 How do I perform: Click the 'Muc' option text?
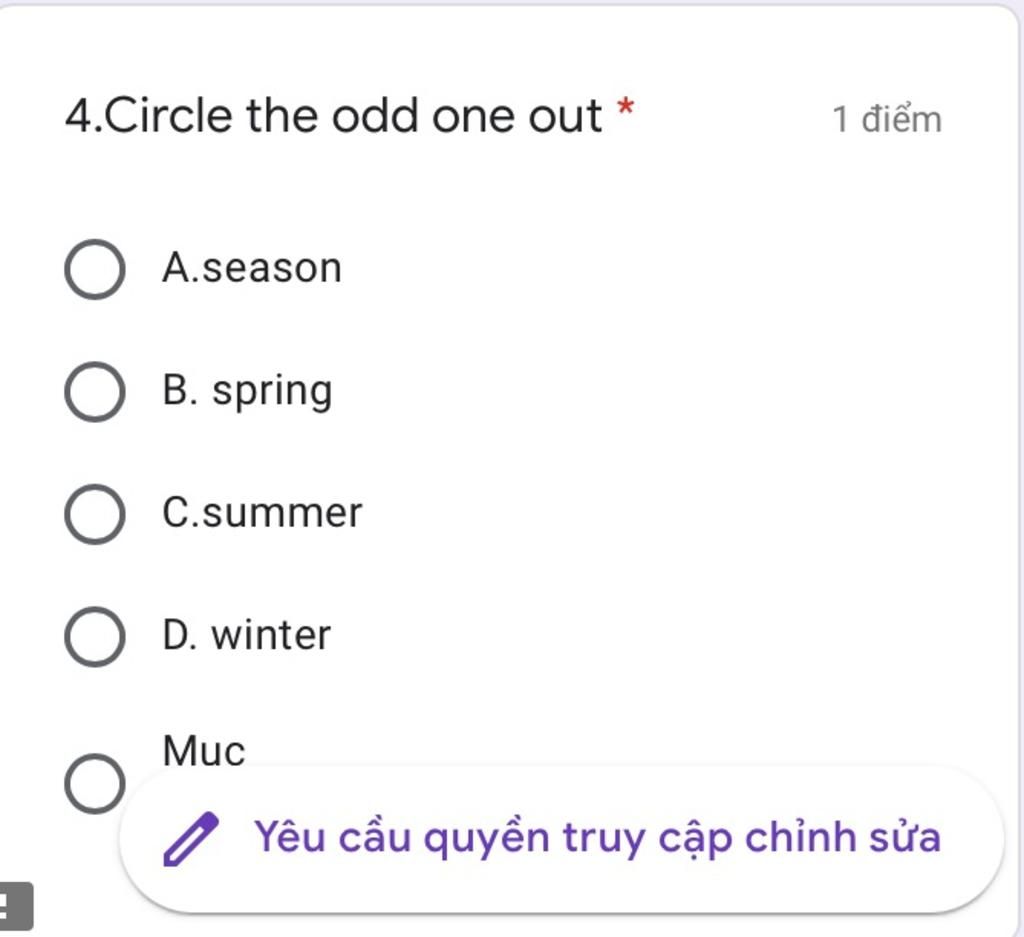click(204, 750)
